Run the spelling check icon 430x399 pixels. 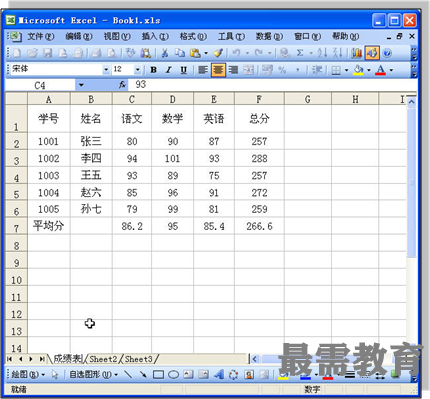pyautogui.click(x=130, y=53)
